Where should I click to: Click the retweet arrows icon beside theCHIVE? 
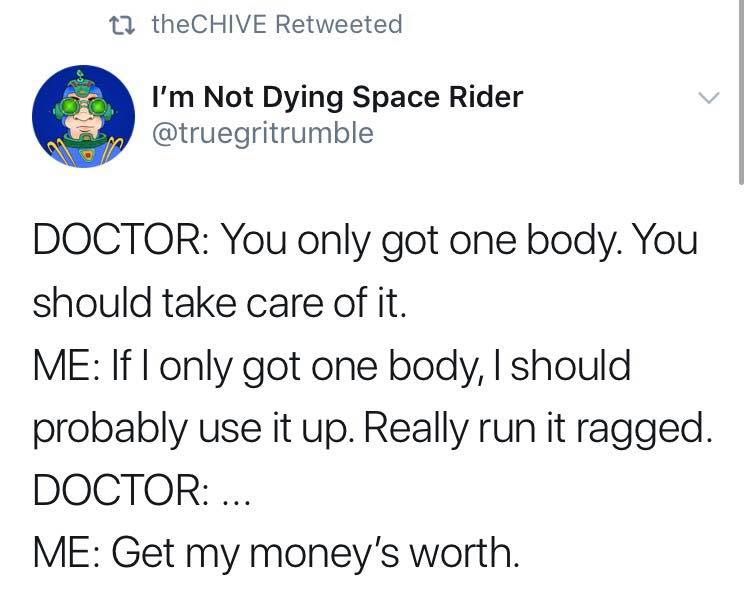(x=121, y=25)
